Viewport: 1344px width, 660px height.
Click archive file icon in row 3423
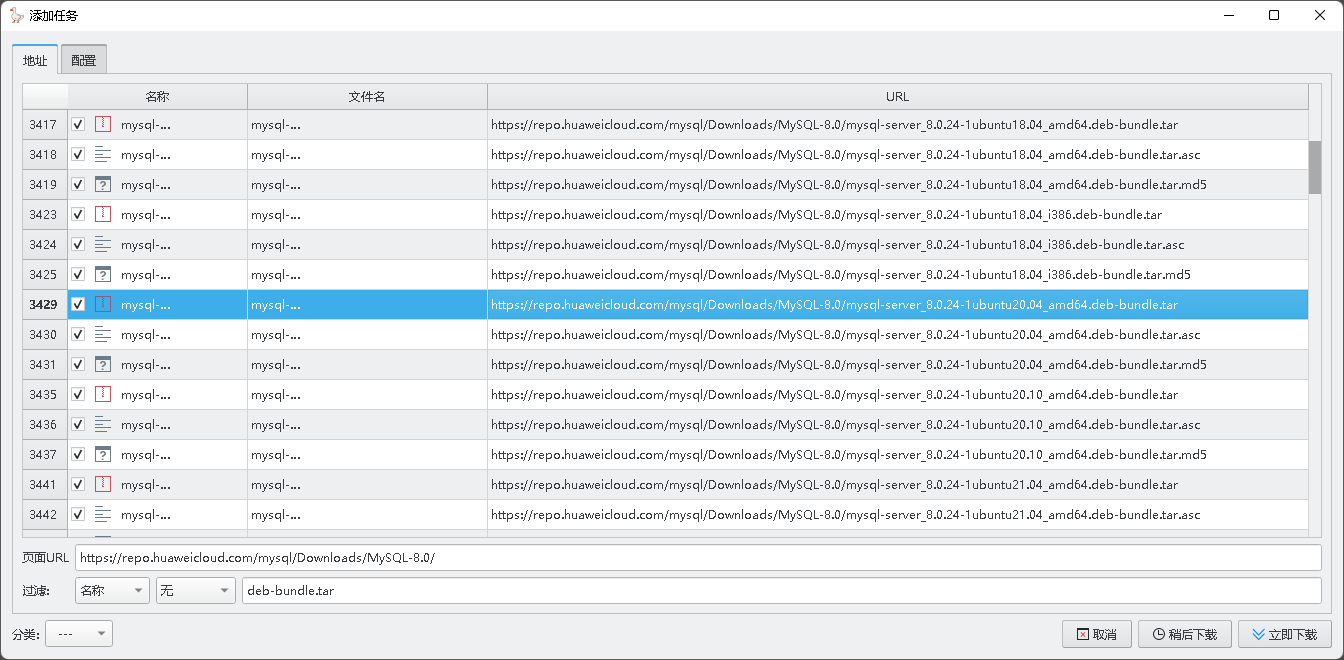[x=103, y=215]
